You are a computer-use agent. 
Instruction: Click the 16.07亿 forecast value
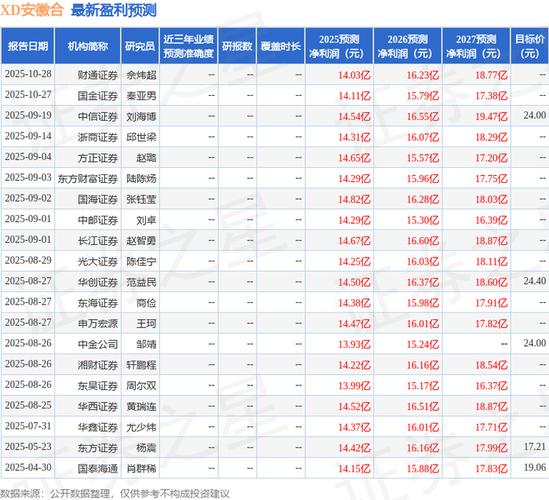(x=423, y=137)
